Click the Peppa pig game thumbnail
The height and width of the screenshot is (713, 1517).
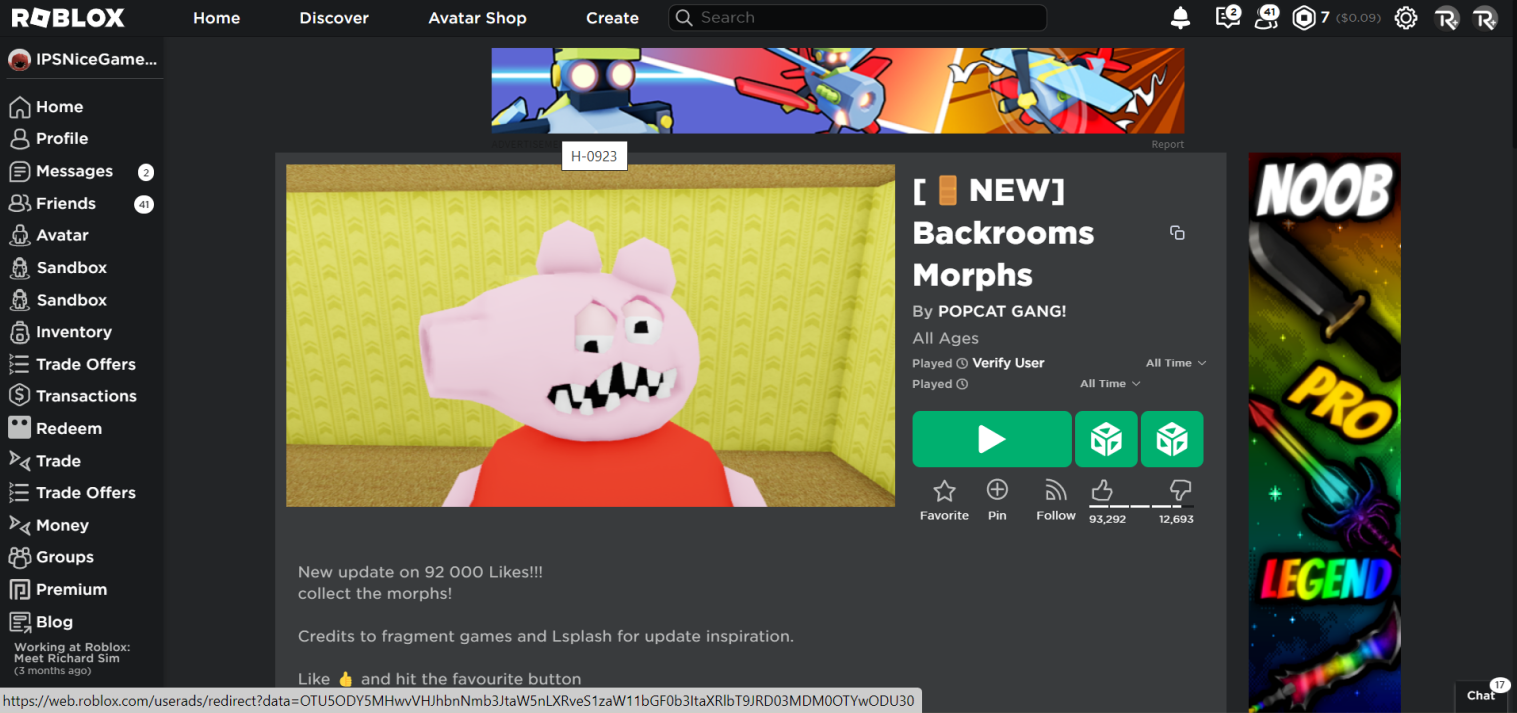(590, 336)
